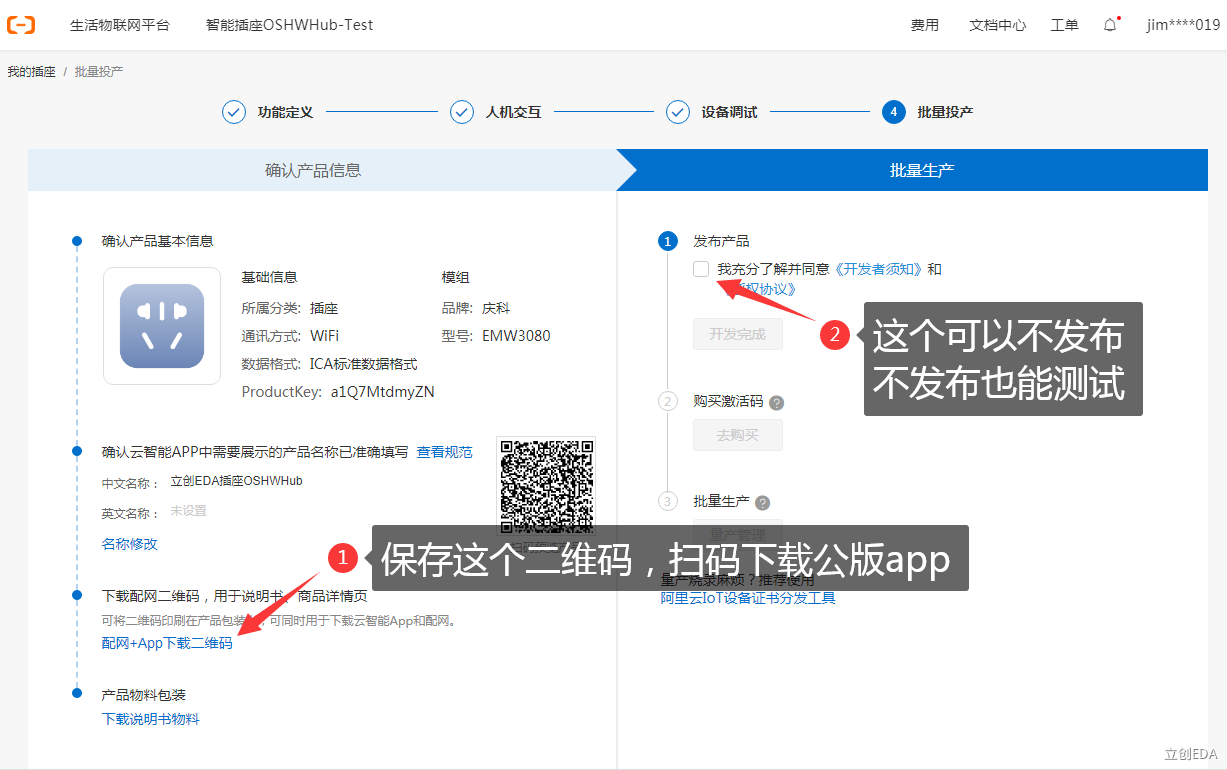
Task: Open the 费用 menu
Action: tap(925, 25)
